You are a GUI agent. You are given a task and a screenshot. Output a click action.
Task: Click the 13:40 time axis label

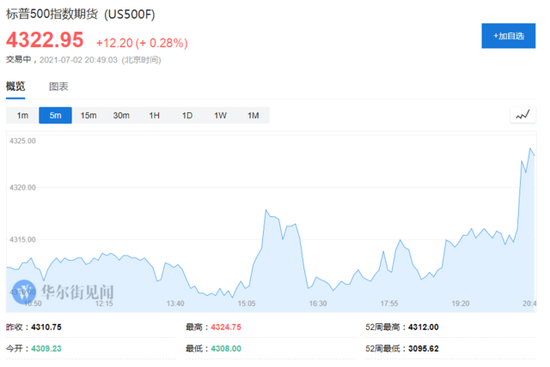[175, 303]
